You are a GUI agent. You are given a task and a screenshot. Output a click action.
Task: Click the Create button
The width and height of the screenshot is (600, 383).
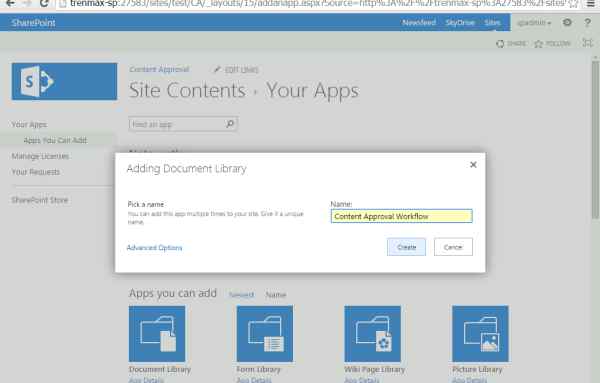point(406,247)
